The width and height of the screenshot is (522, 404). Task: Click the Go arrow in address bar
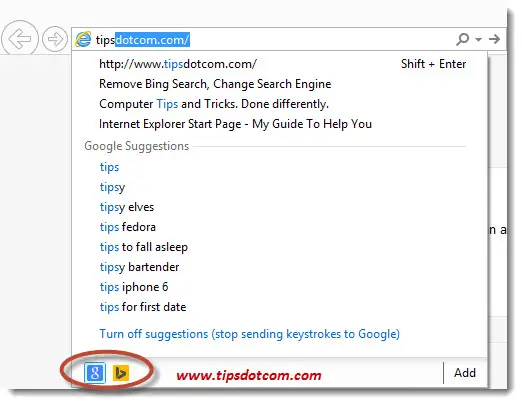[494, 39]
